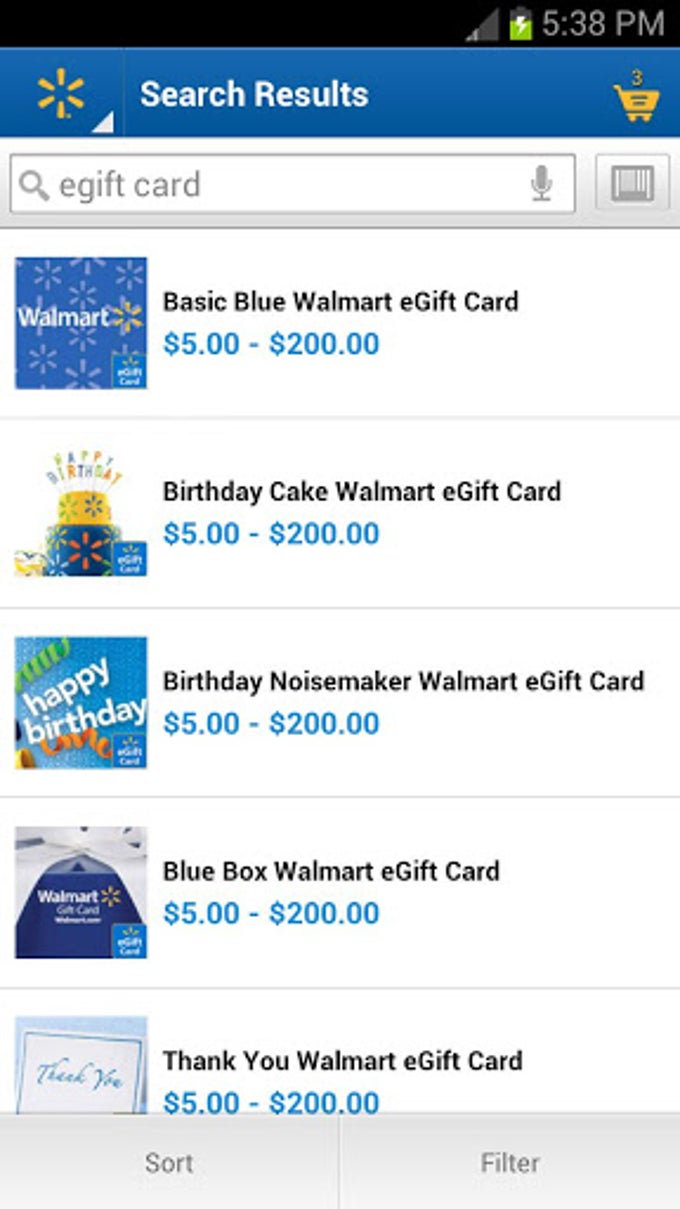
Task: Open the Blue Box gift card image
Action: (x=81, y=893)
